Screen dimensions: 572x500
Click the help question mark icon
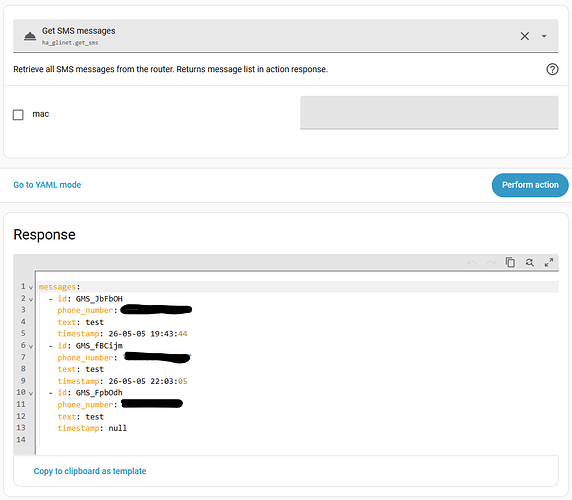(x=552, y=69)
